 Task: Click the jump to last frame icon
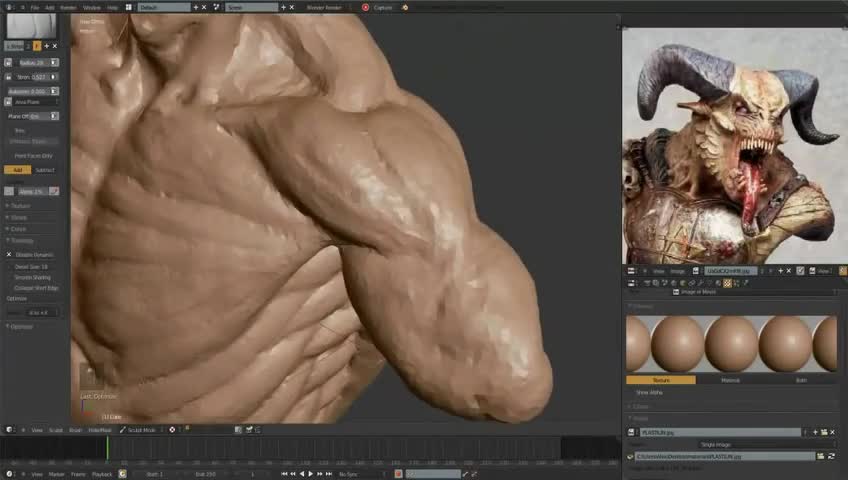point(331,474)
